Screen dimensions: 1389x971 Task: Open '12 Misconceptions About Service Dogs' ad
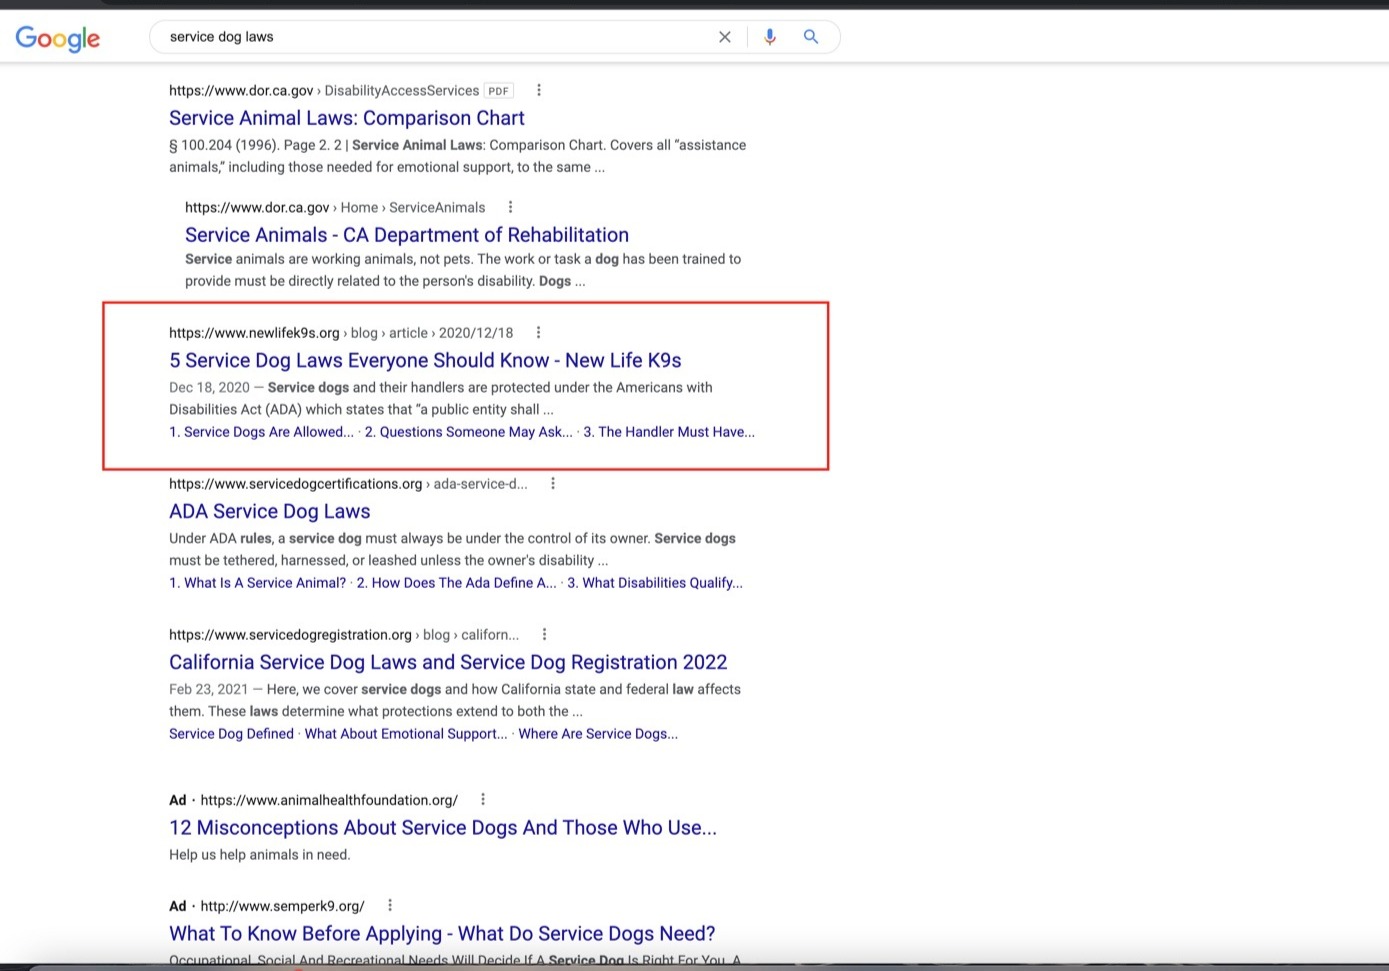coord(442,827)
